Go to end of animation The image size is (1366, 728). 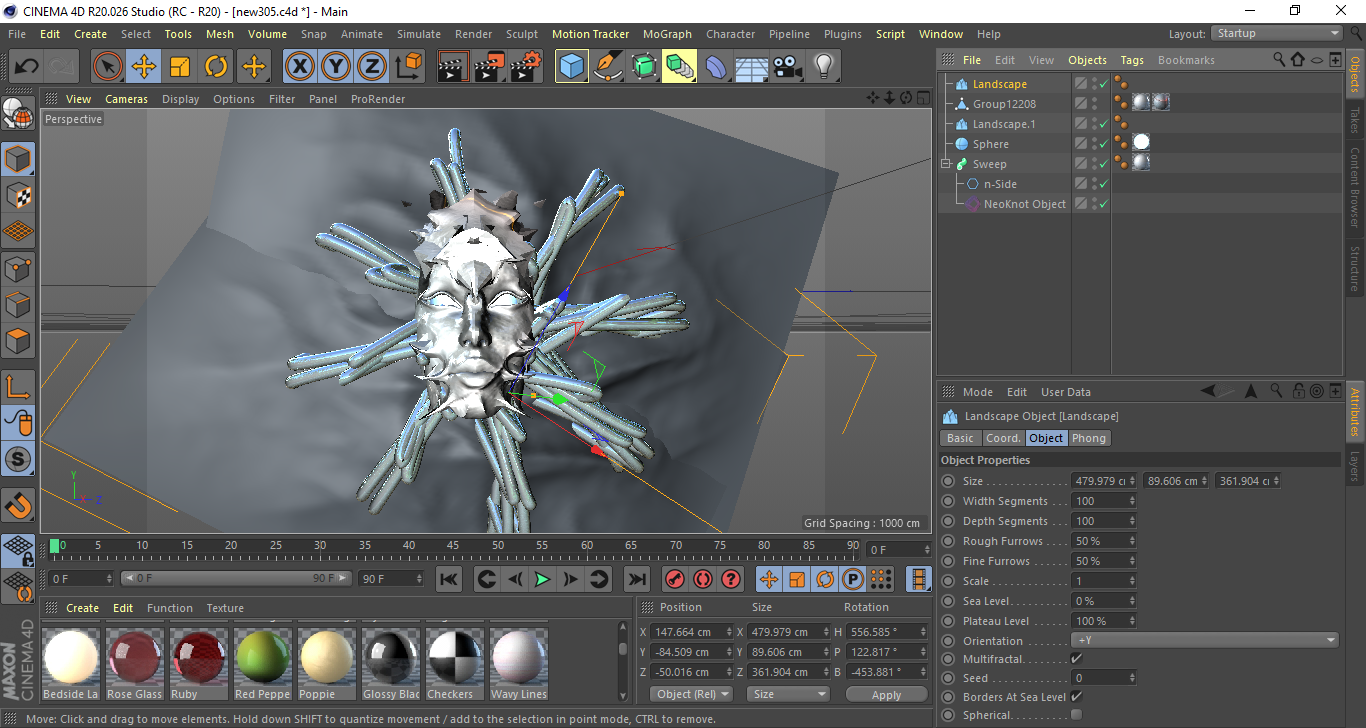[636, 579]
